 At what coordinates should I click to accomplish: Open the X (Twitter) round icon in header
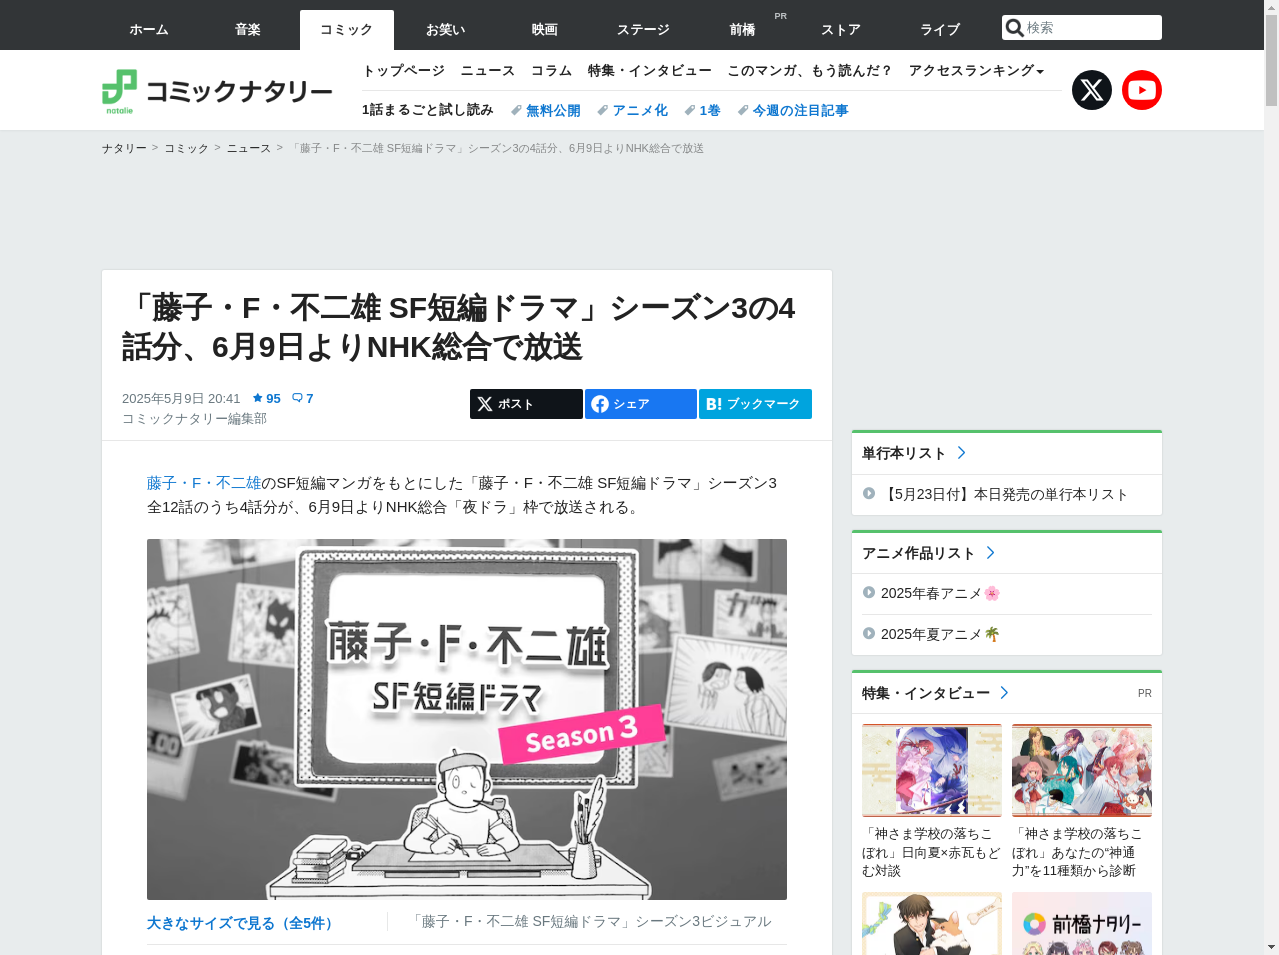(x=1092, y=90)
